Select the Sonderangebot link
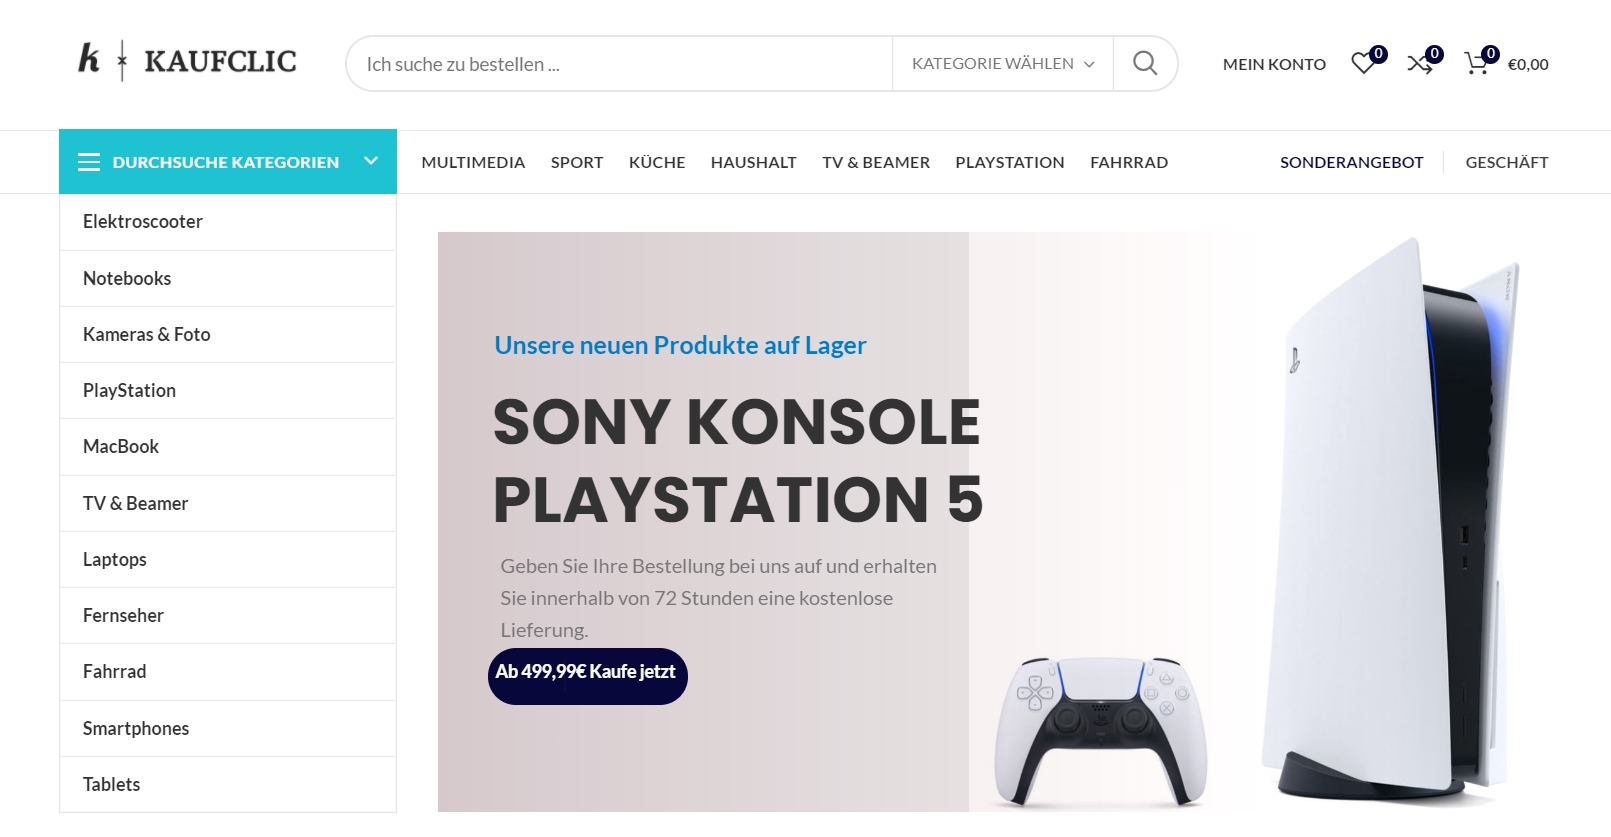1611x837 pixels. pyautogui.click(x=1351, y=162)
